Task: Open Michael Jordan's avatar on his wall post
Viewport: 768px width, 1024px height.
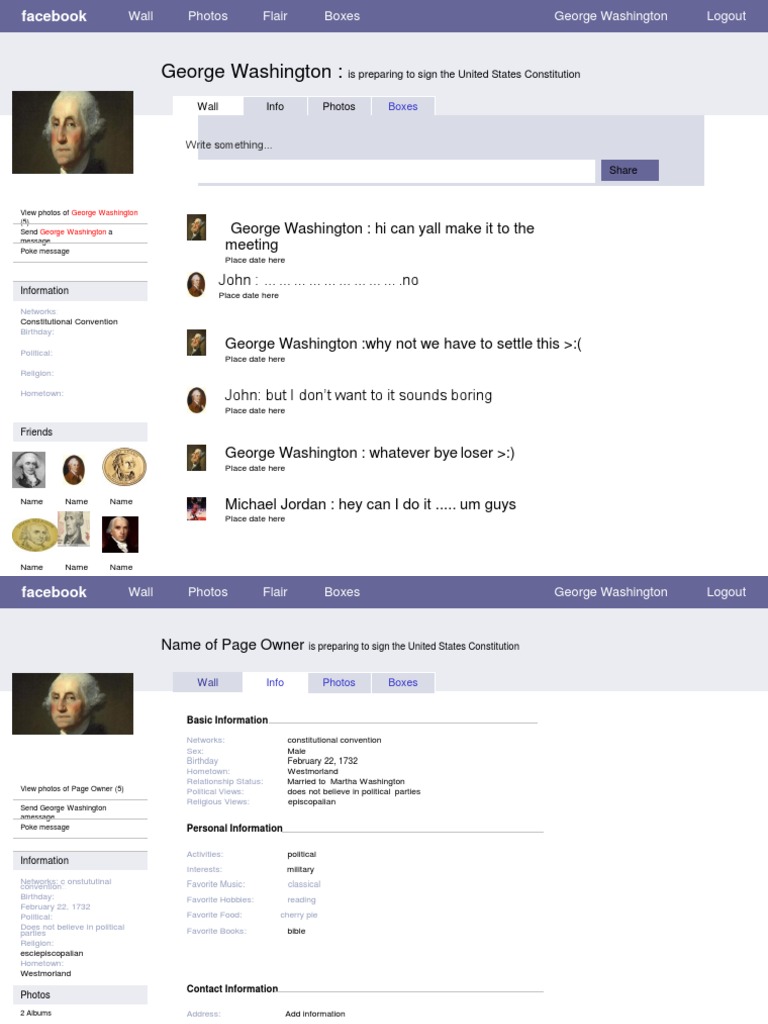Action: (x=197, y=509)
